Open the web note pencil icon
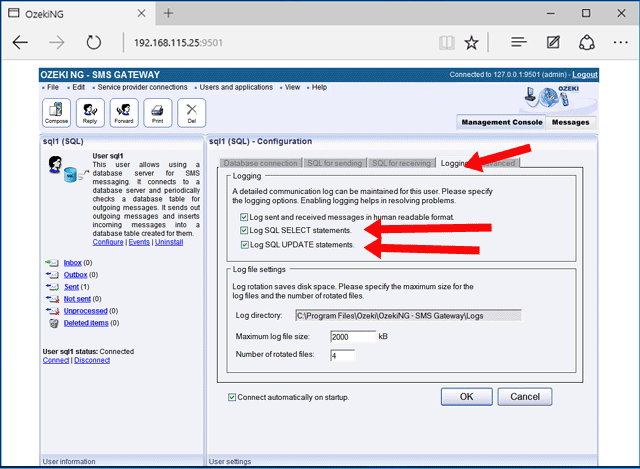Screen dimensions: 640x469 [553, 42]
